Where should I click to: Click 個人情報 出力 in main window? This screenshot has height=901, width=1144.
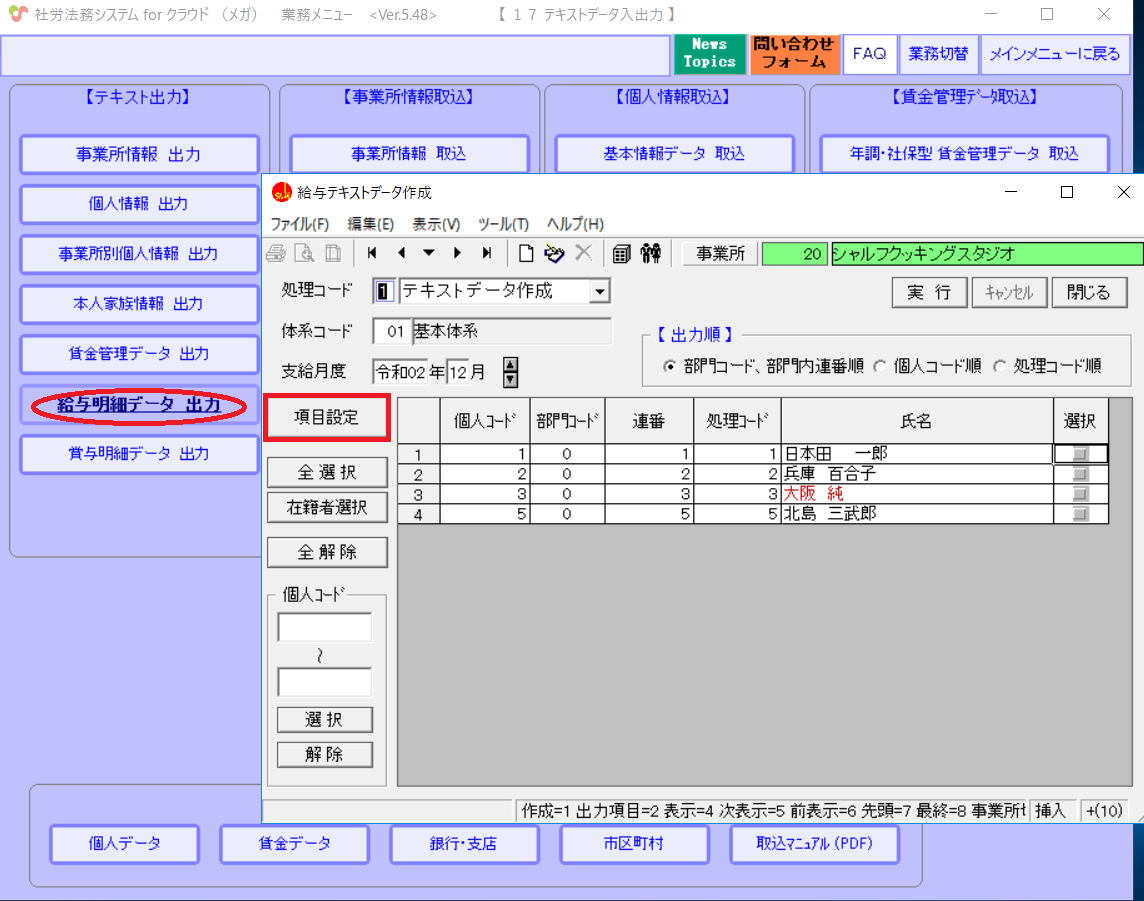click(x=139, y=204)
